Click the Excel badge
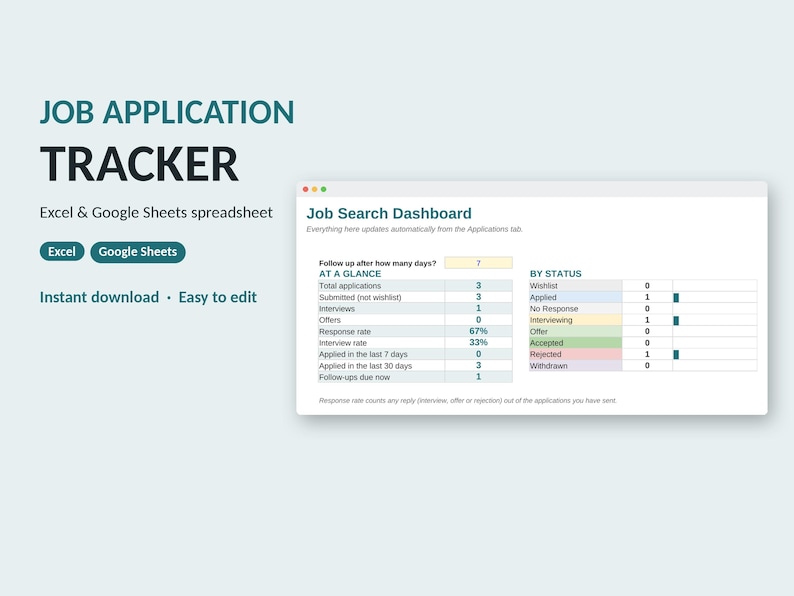Screen dimensions: 794x596 (62, 252)
